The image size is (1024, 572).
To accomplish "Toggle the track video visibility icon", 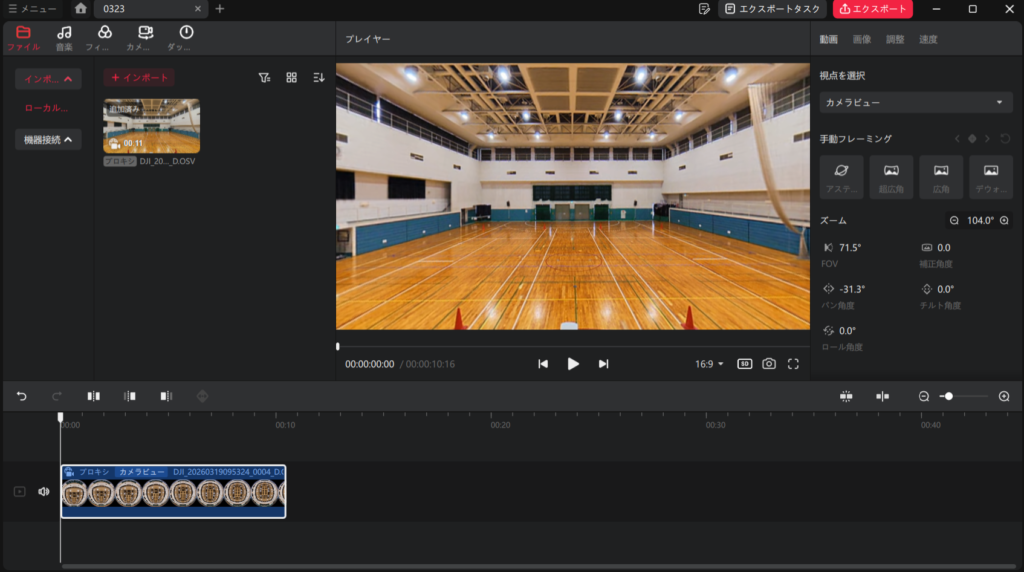I will [x=19, y=492].
